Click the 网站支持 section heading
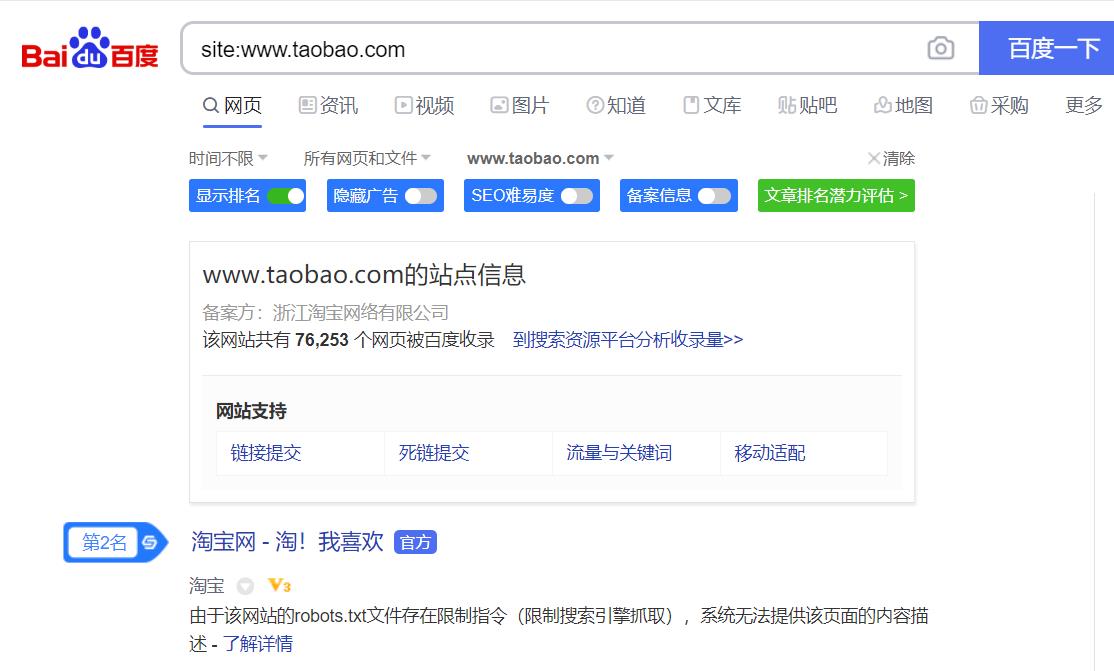This screenshot has height=671, width=1114. pyautogui.click(x=252, y=411)
